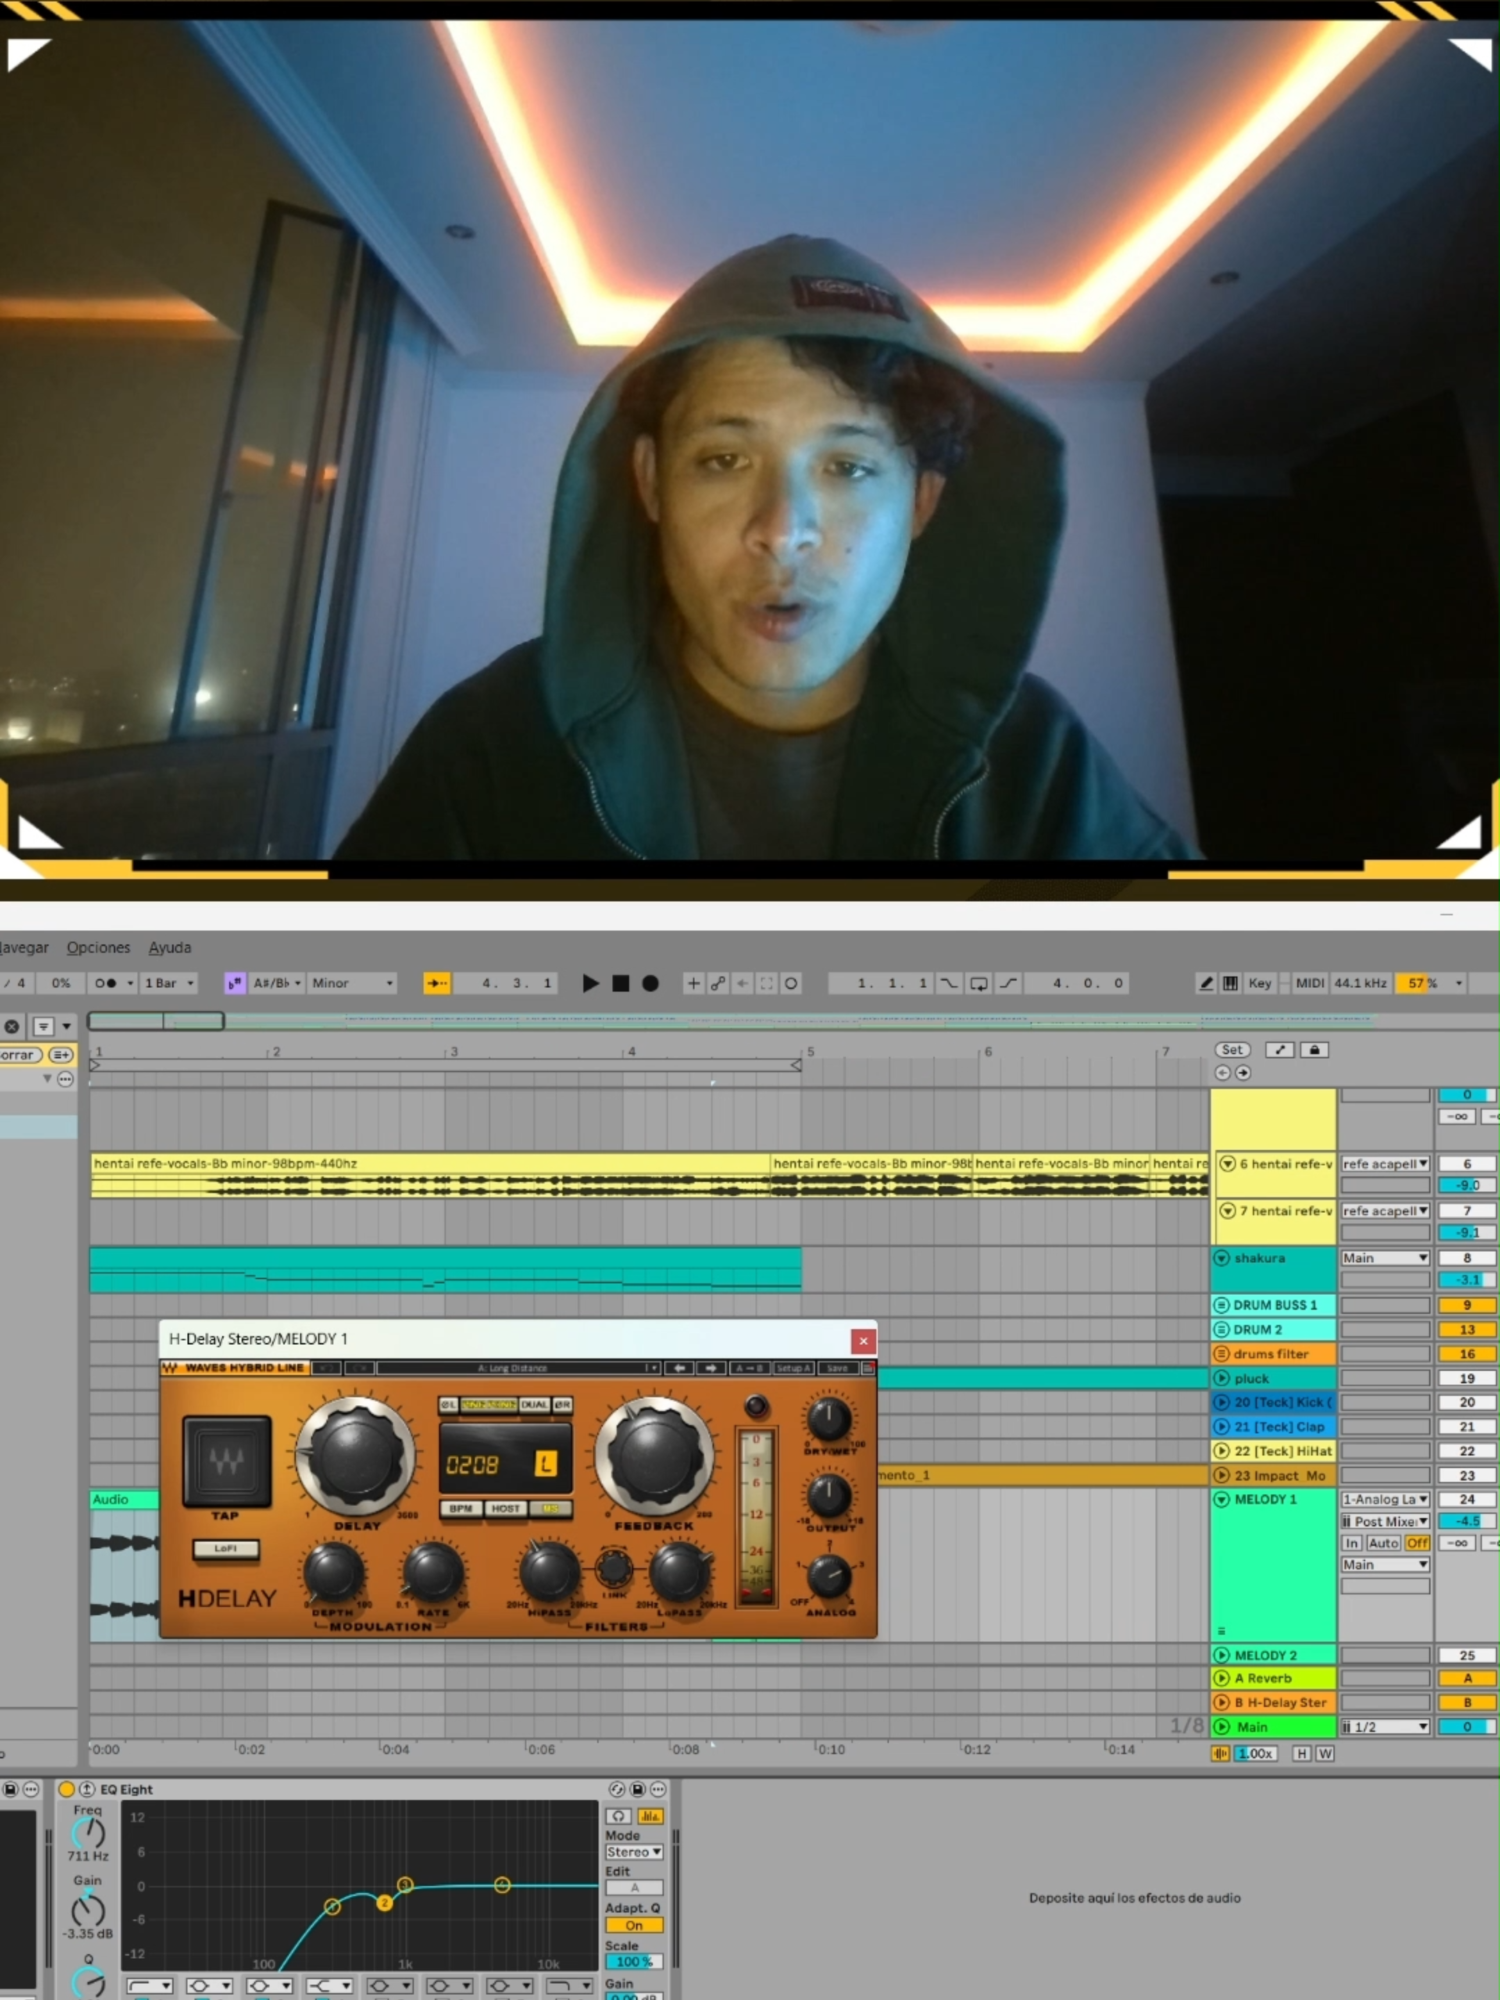This screenshot has height=2000, width=1500.
Task: Click EQ Eight hot-swap preset icon
Action: 617,1789
